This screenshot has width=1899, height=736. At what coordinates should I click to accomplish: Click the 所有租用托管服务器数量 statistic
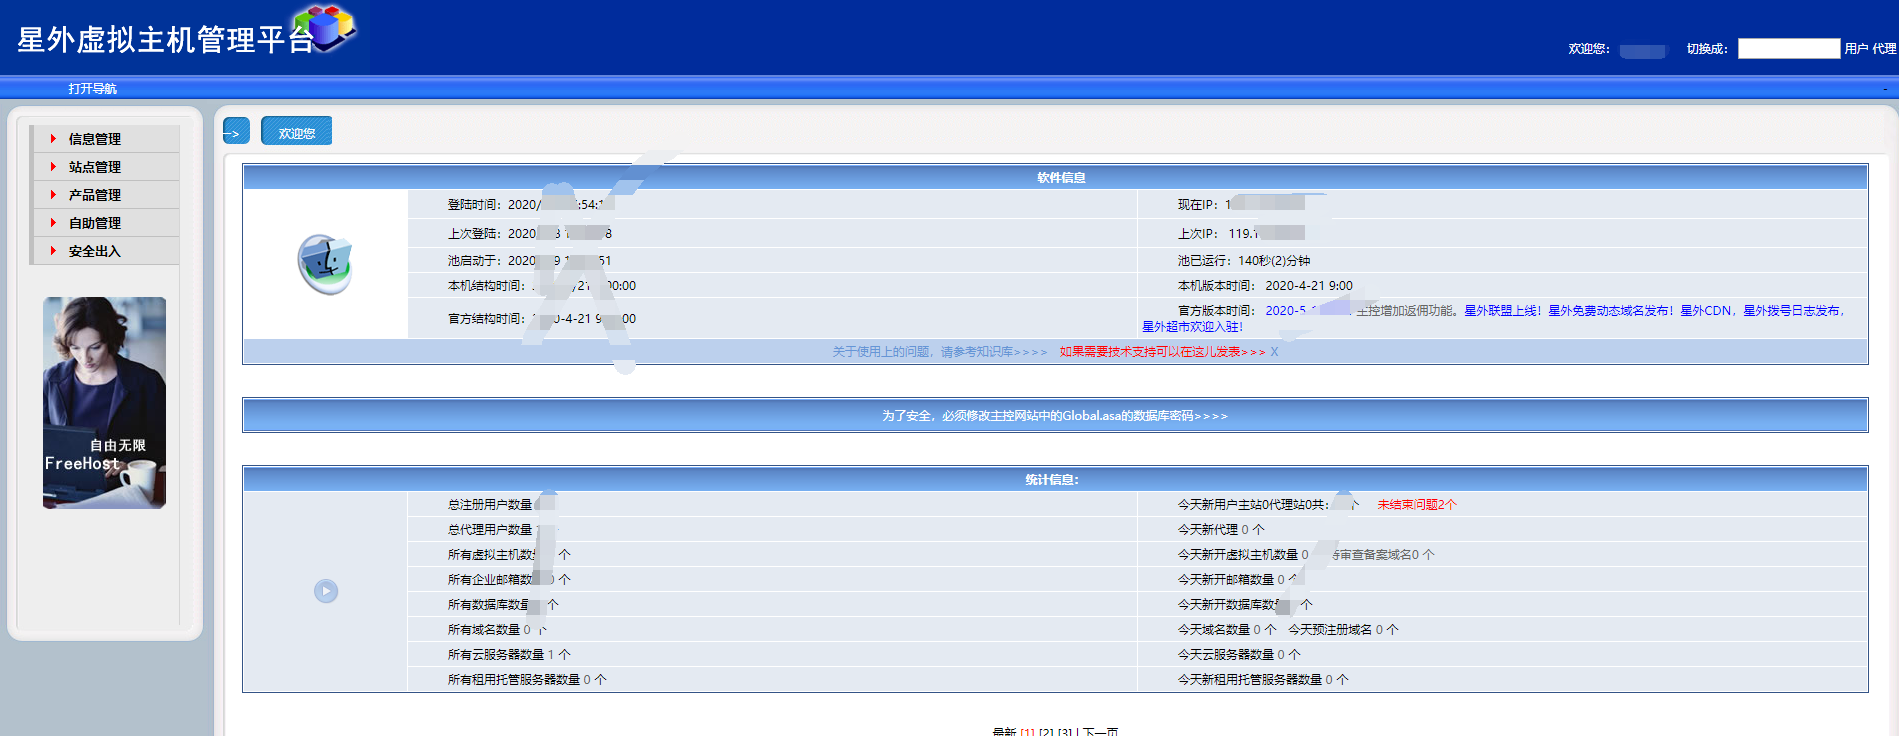point(527,680)
